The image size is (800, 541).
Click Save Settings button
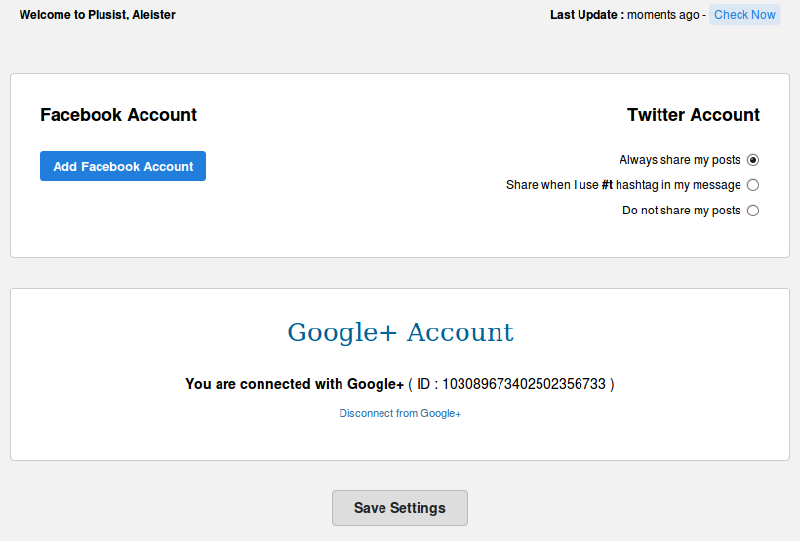400,508
